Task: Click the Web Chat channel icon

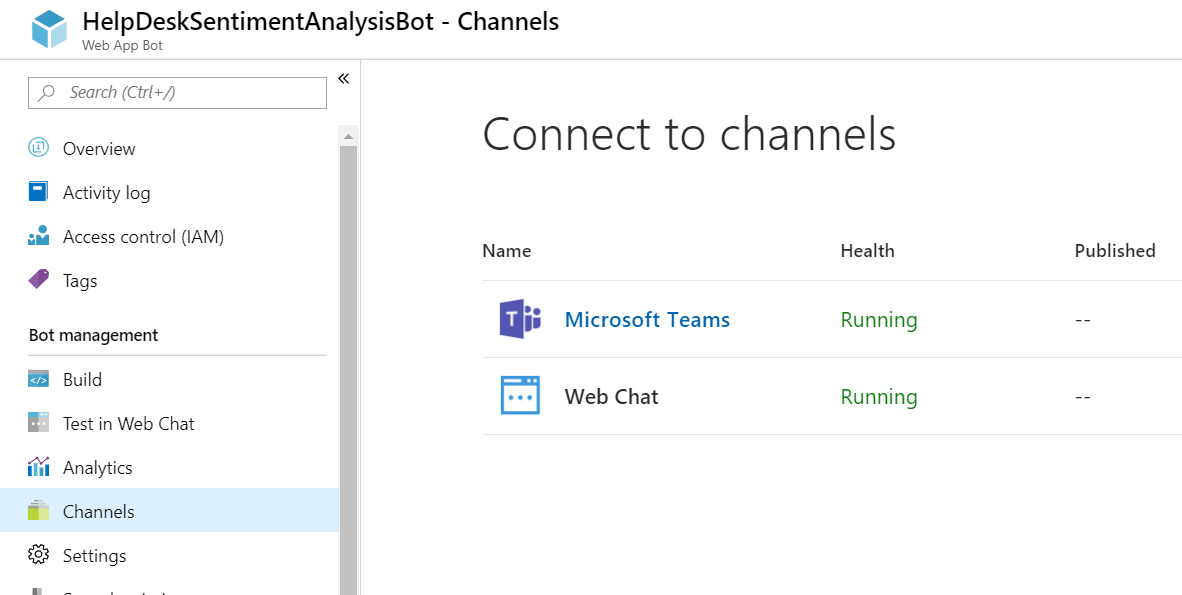Action: click(x=520, y=396)
